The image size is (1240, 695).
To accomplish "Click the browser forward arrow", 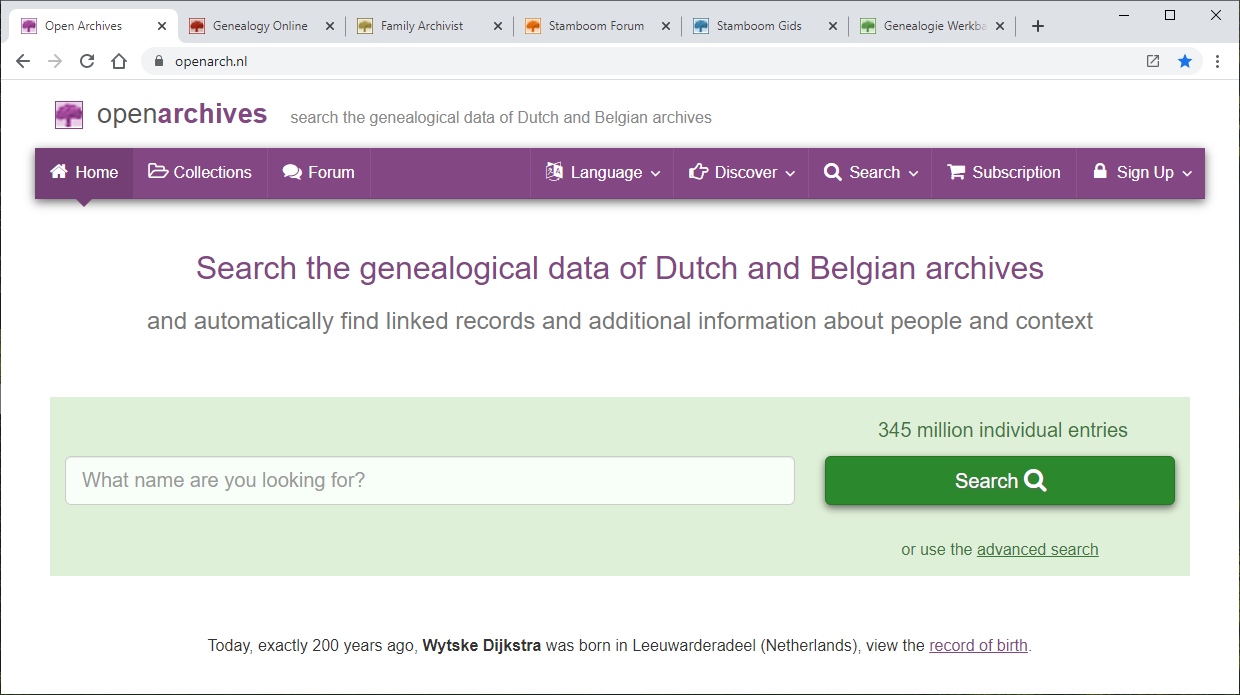I will point(55,61).
